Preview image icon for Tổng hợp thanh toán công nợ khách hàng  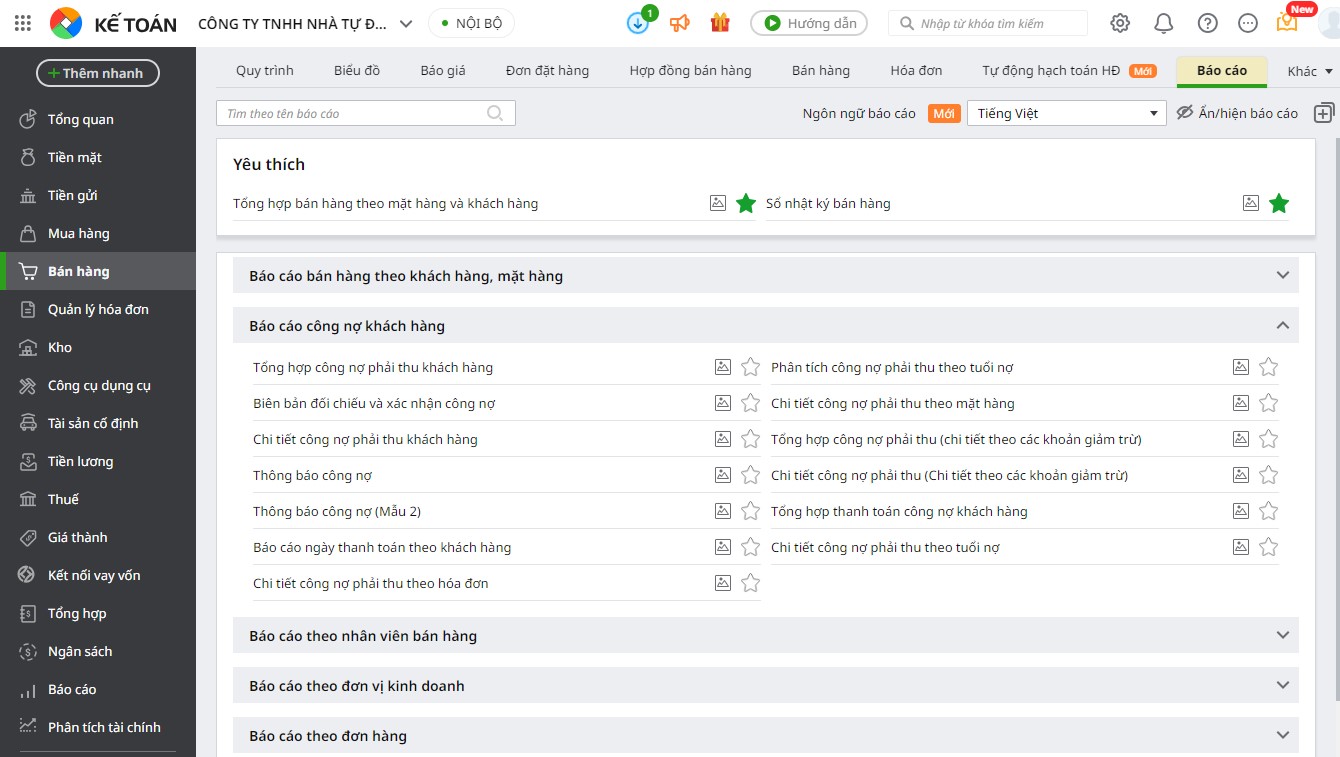point(1241,511)
